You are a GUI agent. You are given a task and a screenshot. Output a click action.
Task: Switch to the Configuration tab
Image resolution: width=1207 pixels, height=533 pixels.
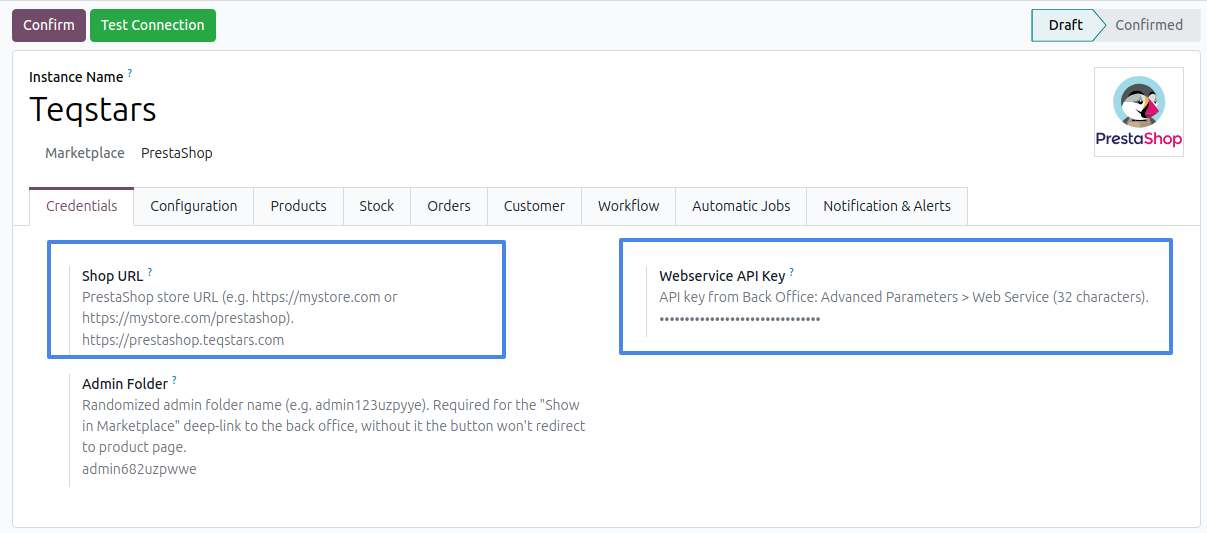pyautogui.click(x=194, y=206)
